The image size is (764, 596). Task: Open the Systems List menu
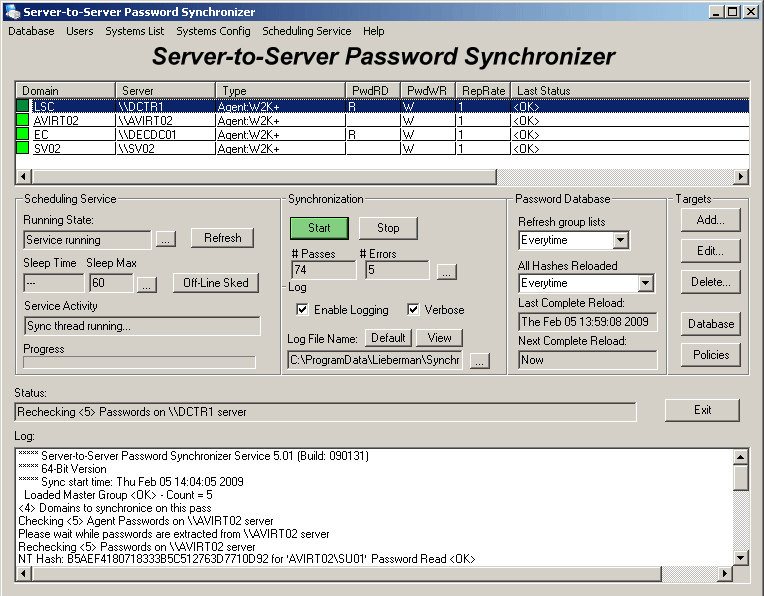(134, 31)
